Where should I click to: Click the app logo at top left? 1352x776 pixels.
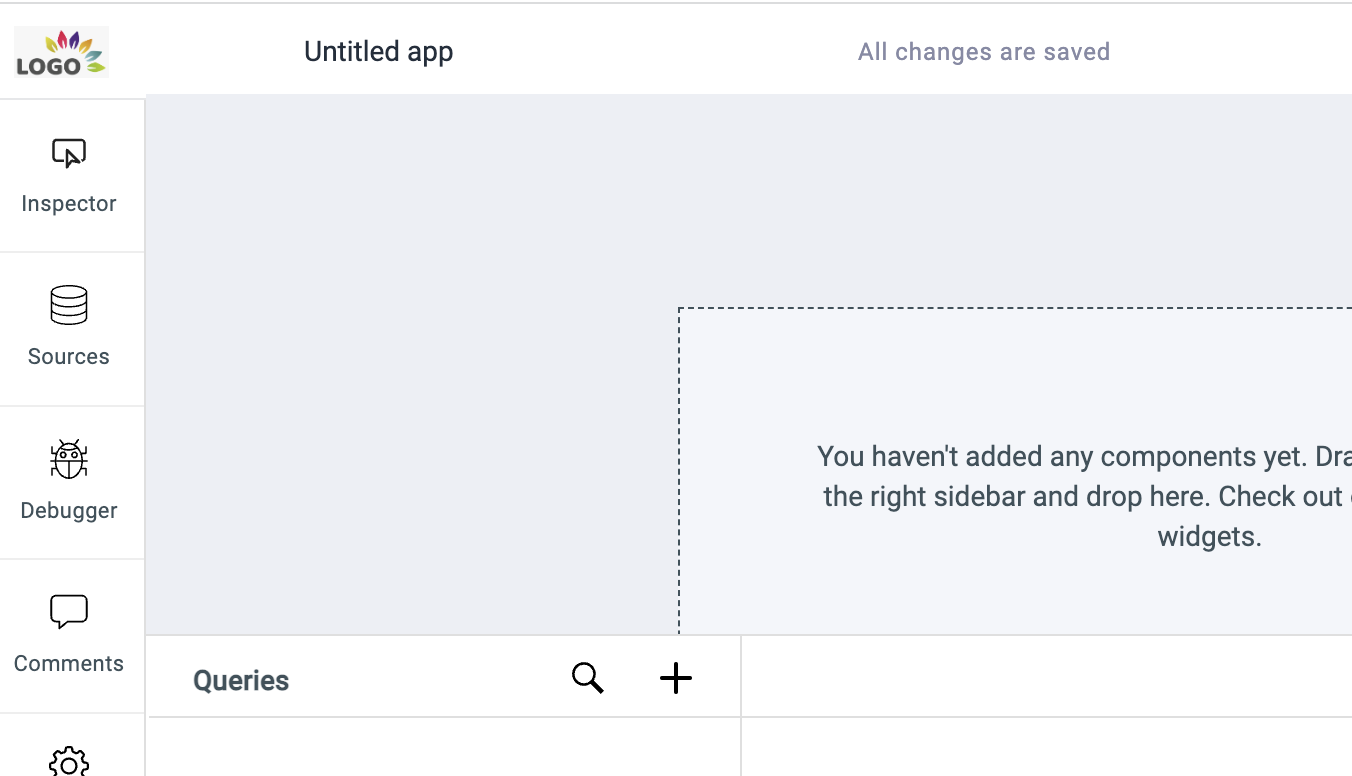pos(61,52)
